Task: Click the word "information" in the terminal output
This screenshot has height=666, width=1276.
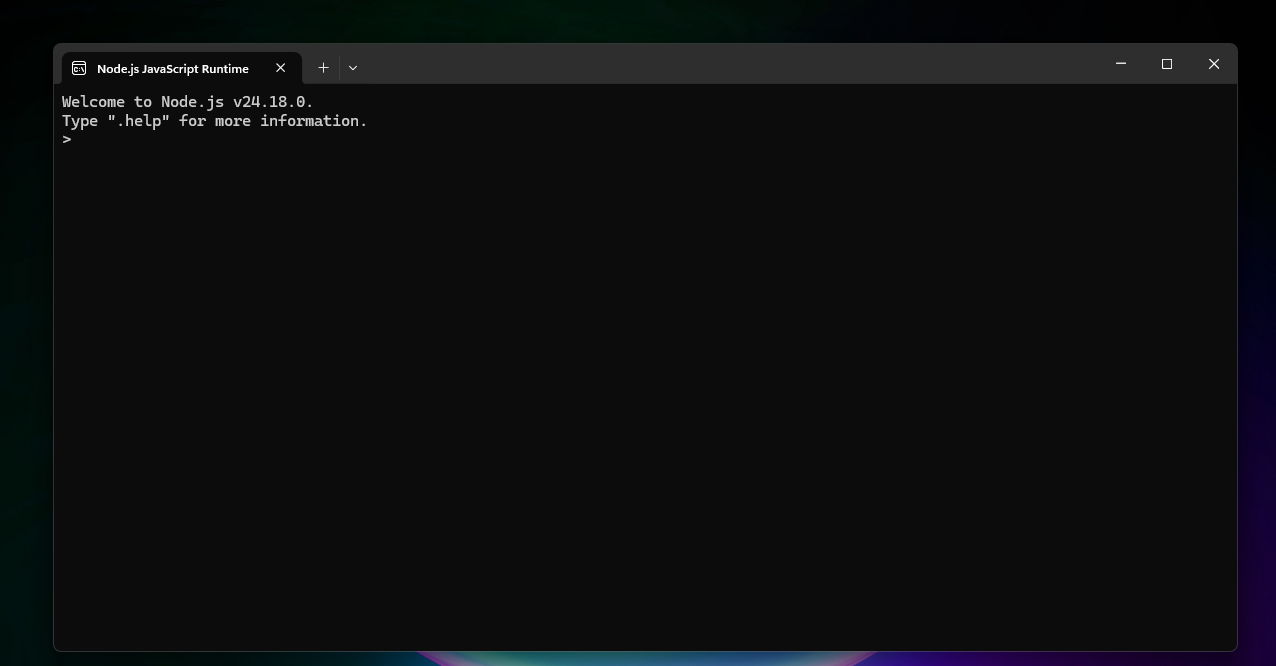Action: [x=313, y=121]
